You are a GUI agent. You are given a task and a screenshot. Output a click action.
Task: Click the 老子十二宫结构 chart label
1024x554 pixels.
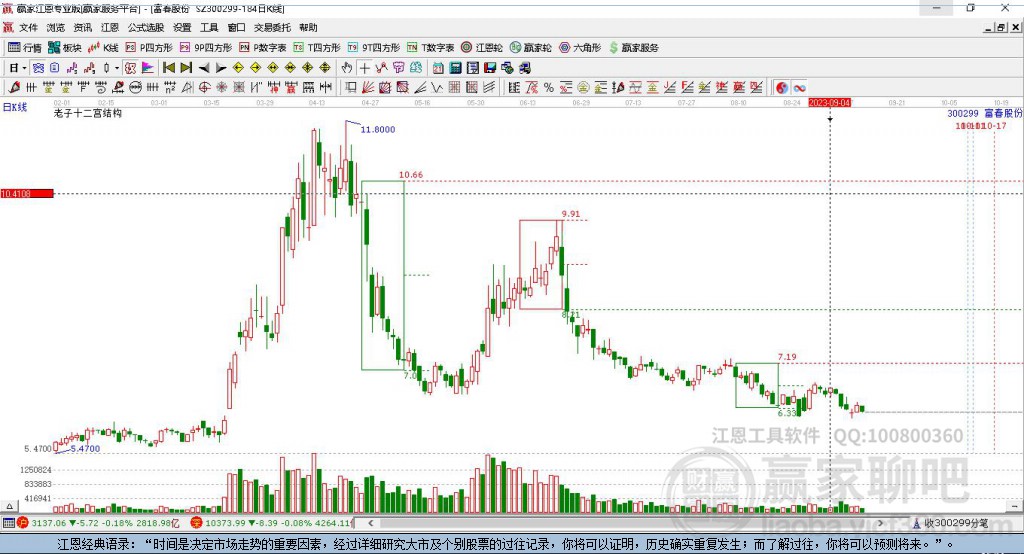click(88, 113)
